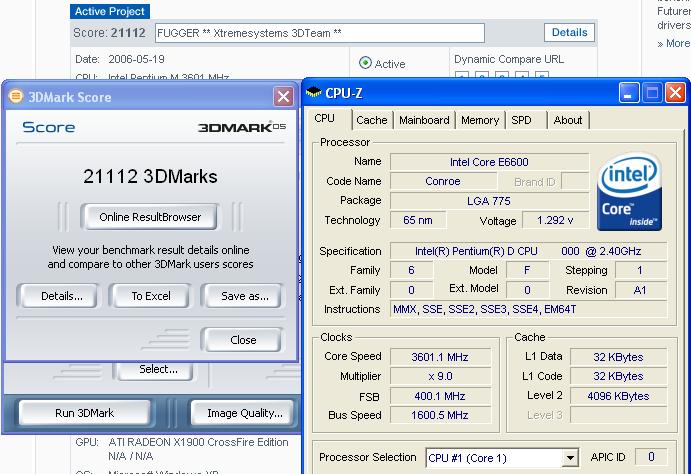This screenshot has height=474, width=691.
Task: Click the Intel Core inside logo
Action: tap(629, 192)
